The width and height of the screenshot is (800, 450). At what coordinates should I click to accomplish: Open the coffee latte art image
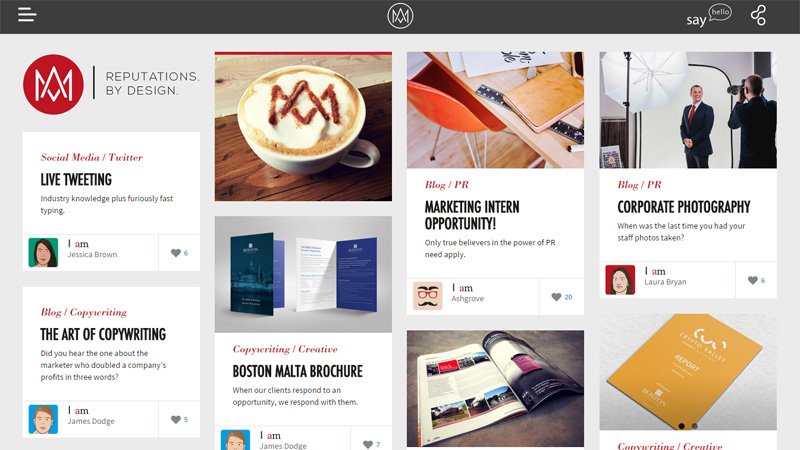(303, 127)
